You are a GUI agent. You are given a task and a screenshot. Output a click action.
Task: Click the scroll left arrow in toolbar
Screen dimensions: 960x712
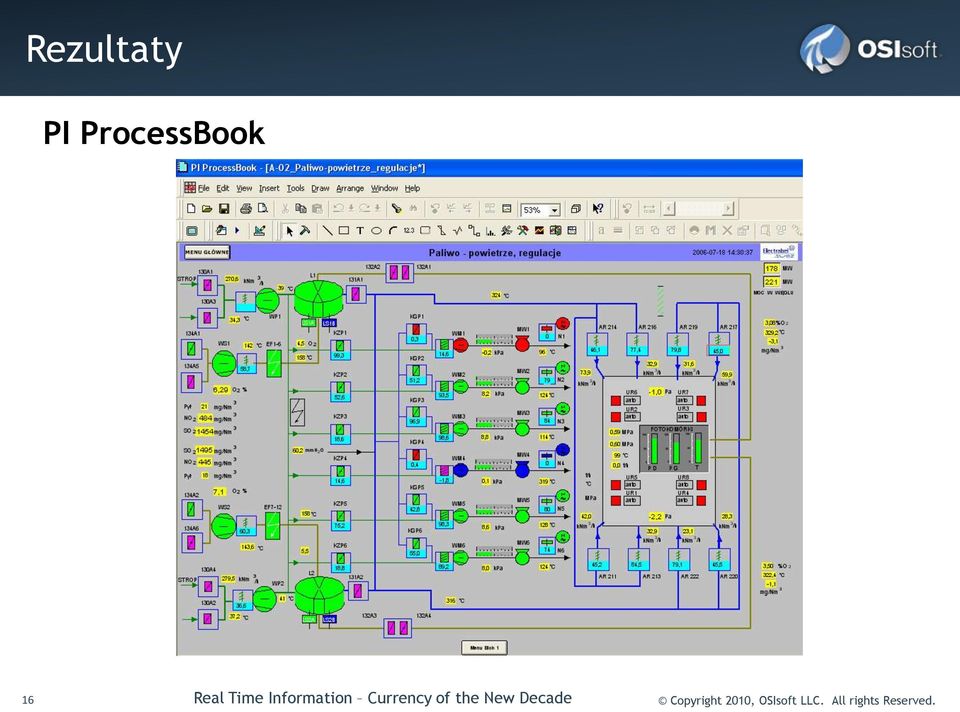669,209
